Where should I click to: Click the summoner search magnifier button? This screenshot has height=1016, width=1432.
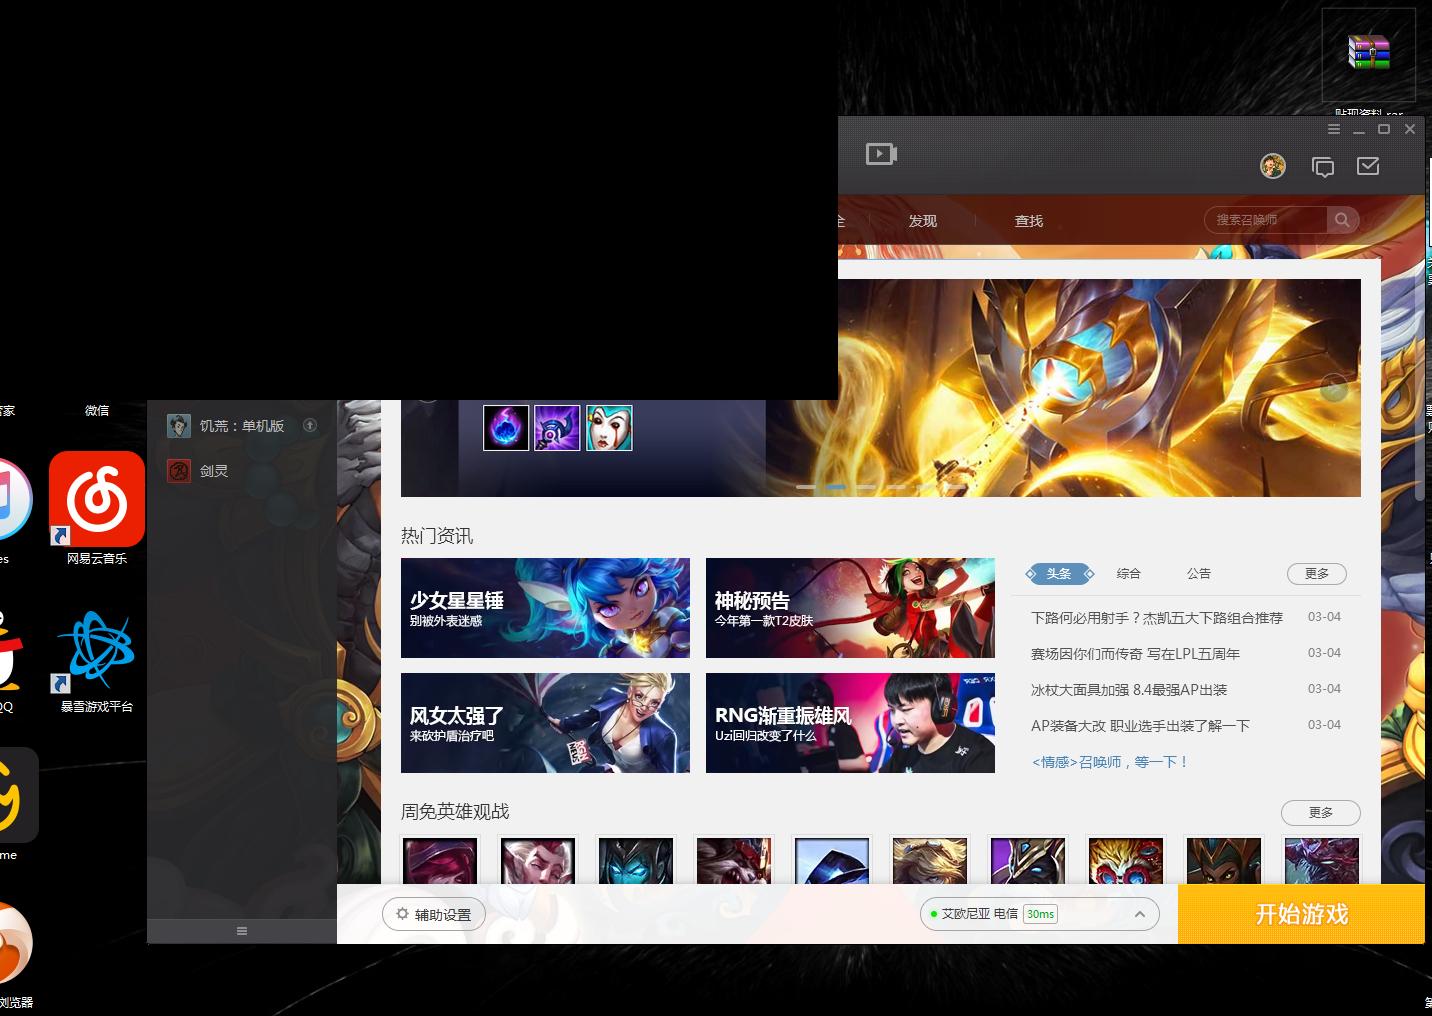pyautogui.click(x=1342, y=220)
